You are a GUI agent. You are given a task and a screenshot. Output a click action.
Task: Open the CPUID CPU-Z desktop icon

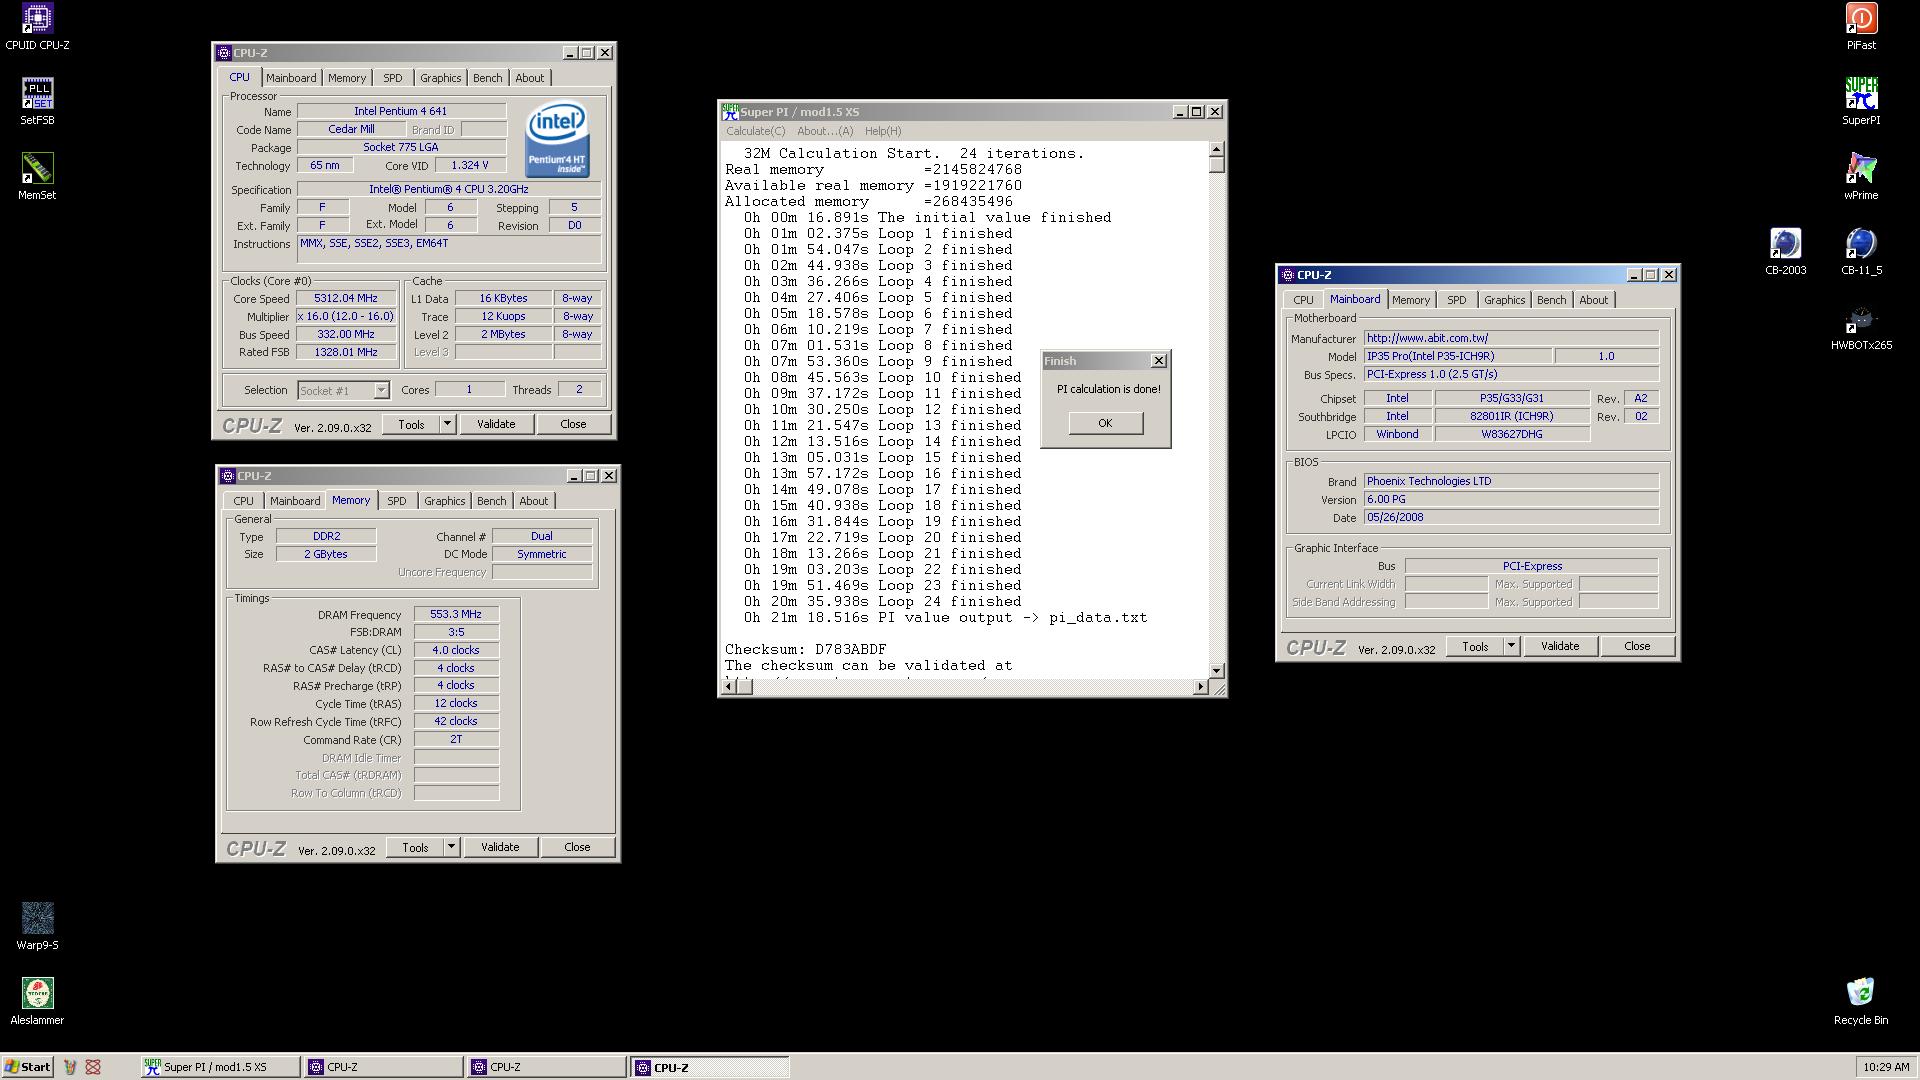click(x=37, y=27)
